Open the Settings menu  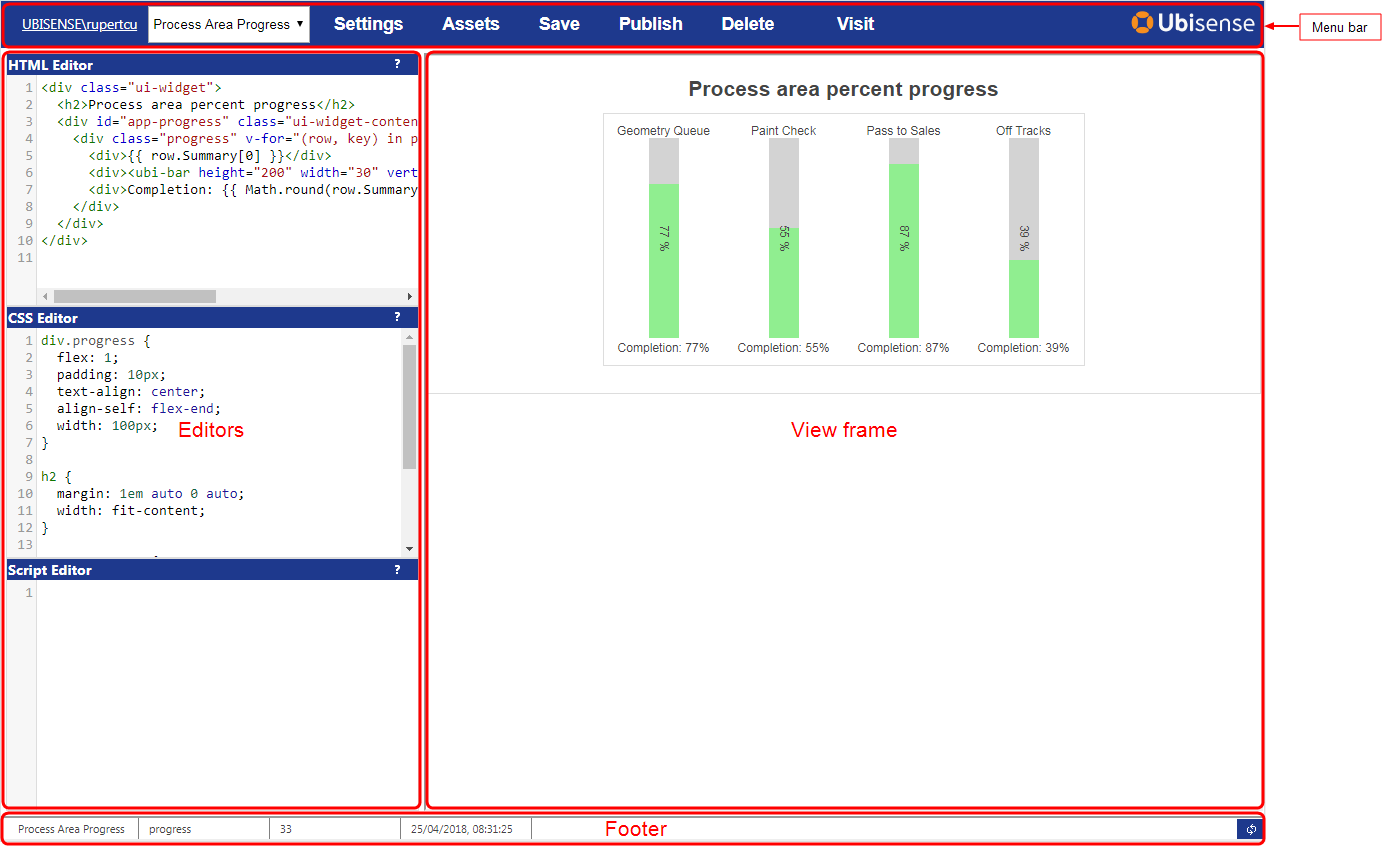click(x=368, y=24)
